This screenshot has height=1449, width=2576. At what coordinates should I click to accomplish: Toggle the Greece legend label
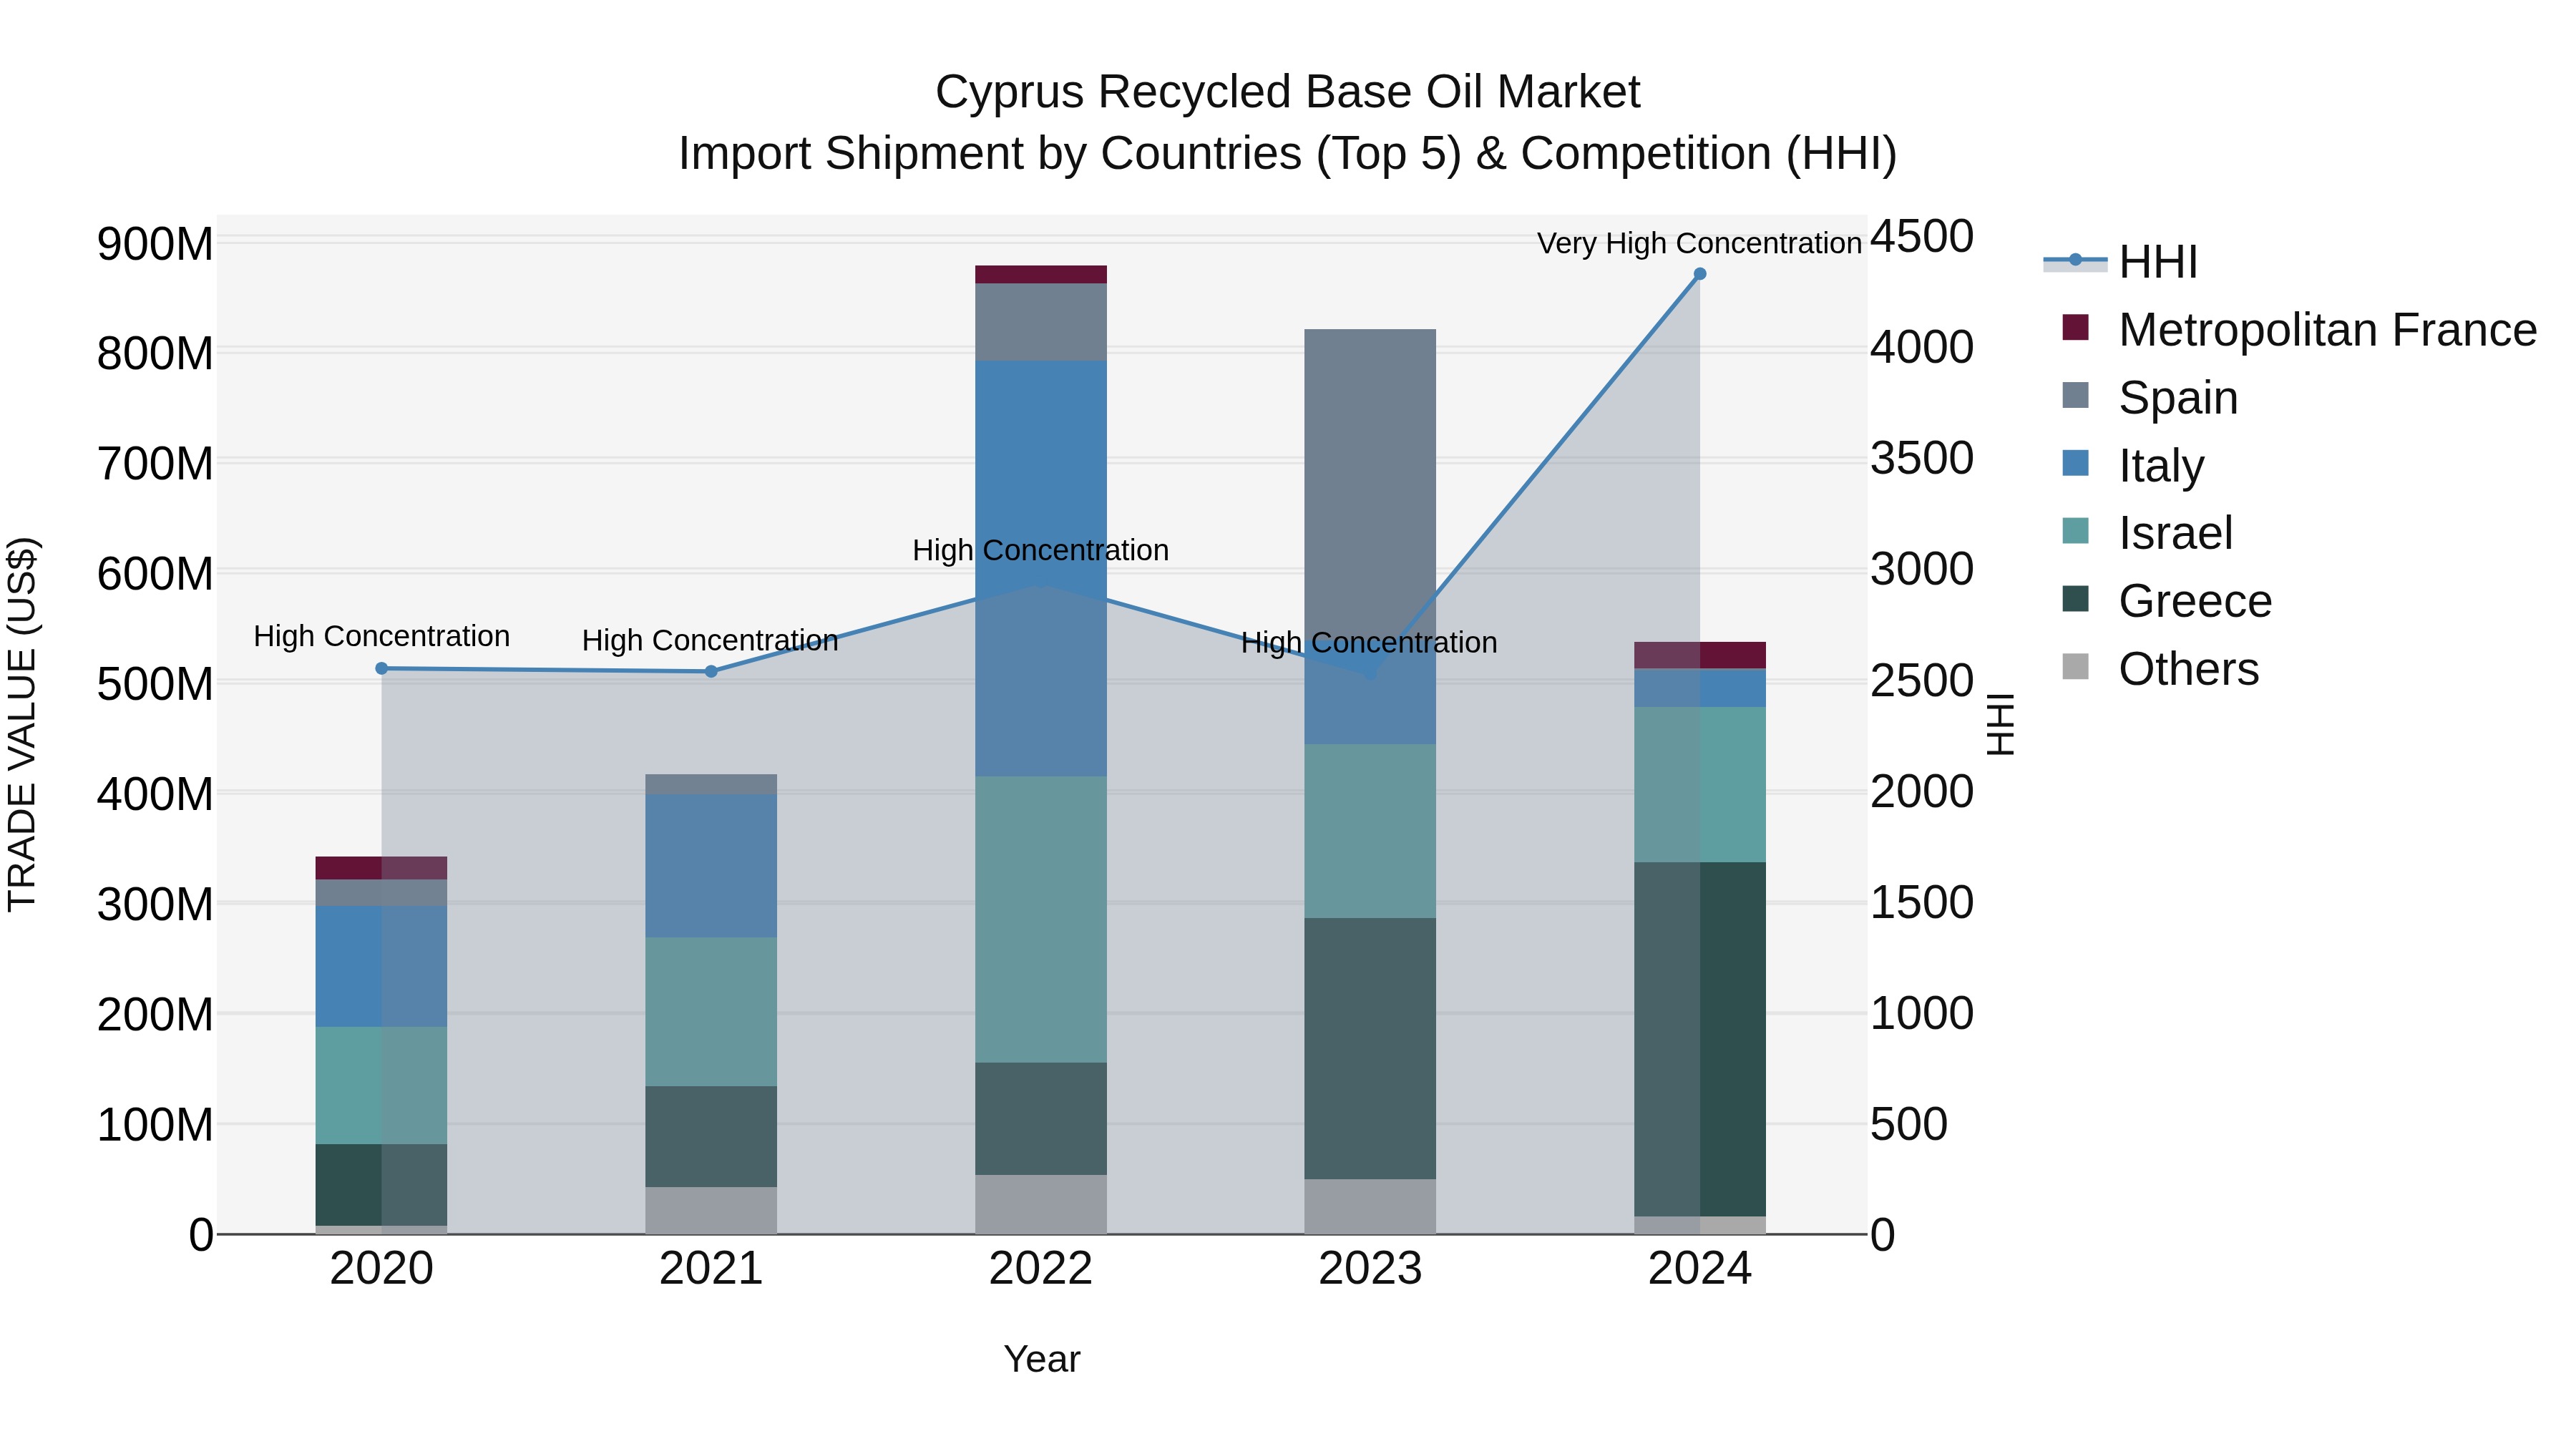(2195, 601)
